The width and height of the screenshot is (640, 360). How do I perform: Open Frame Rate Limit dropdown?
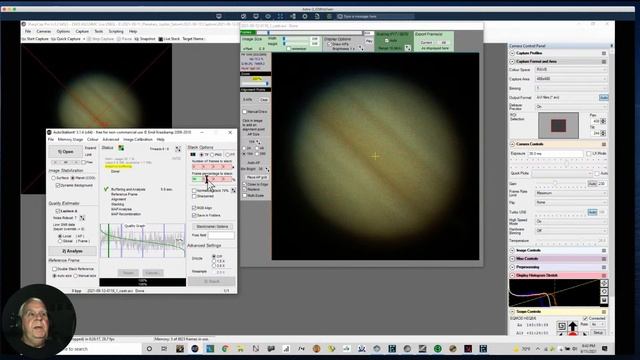pyautogui.click(x=571, y=193)
